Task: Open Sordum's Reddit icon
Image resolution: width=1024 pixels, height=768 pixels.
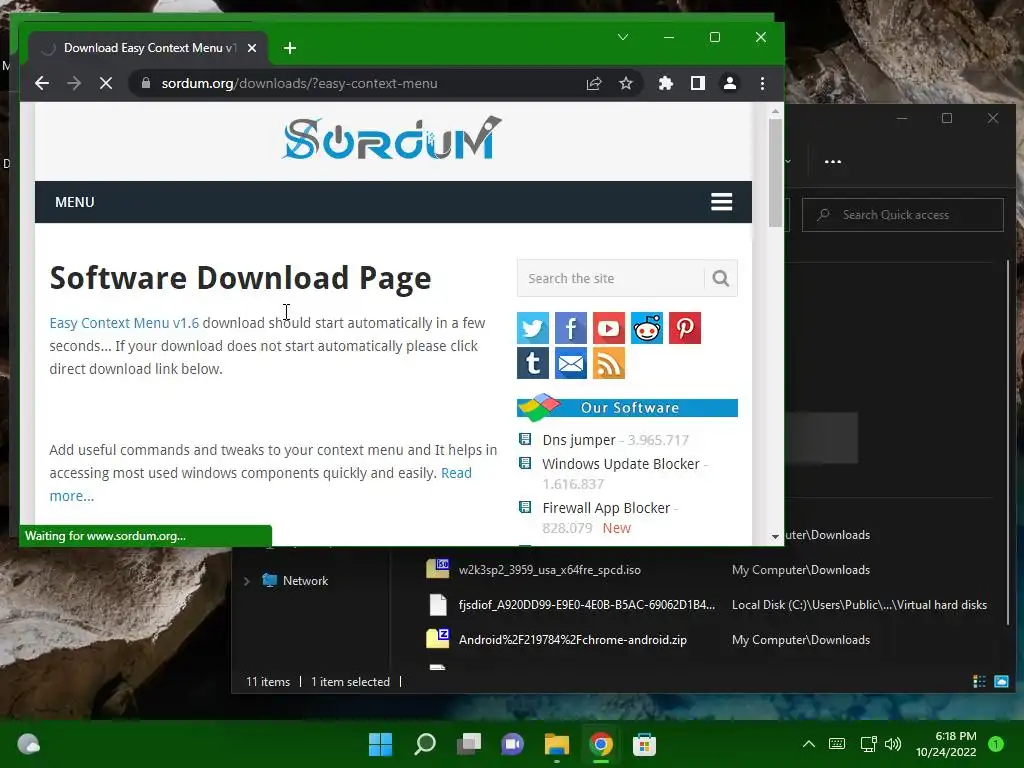Action: tap(647, 328)
